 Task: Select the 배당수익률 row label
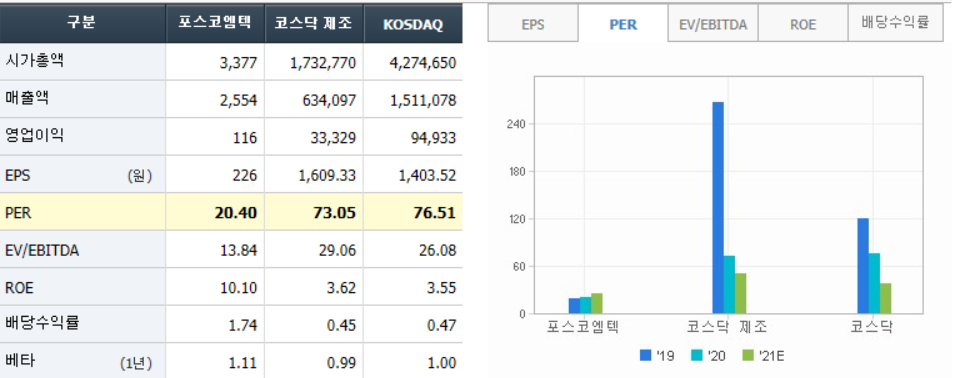point(42,323)
